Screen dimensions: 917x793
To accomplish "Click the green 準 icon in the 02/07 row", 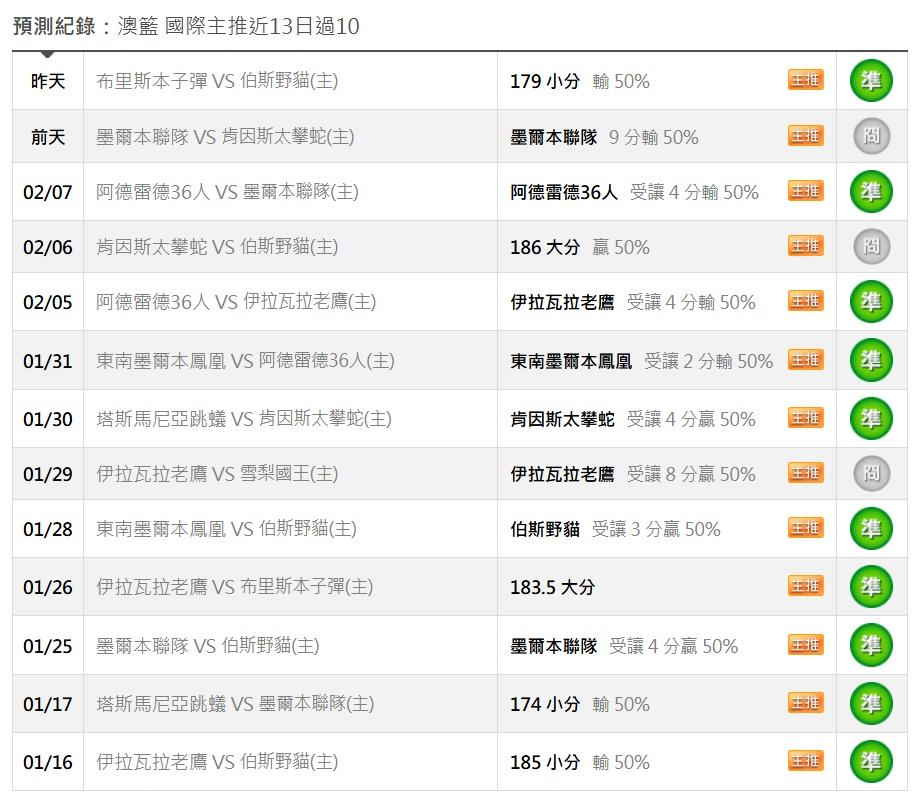I will (871, 192).
